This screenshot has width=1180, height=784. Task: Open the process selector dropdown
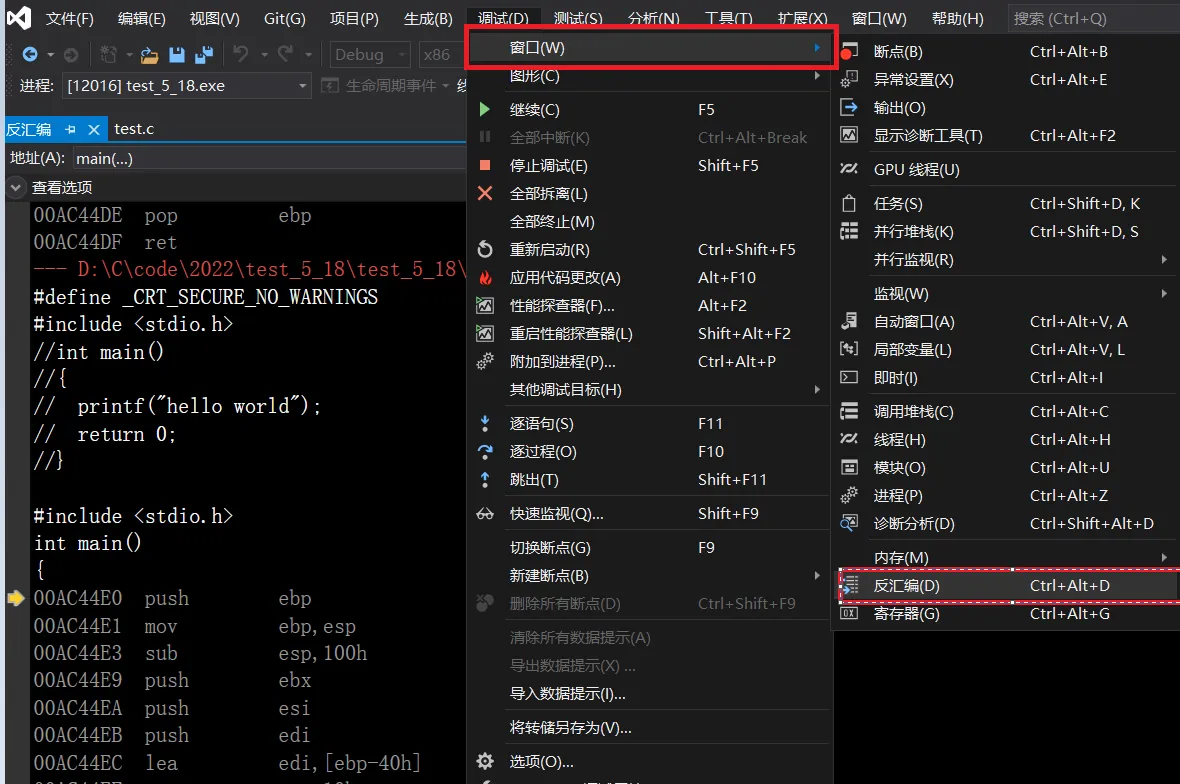(187, 86)
